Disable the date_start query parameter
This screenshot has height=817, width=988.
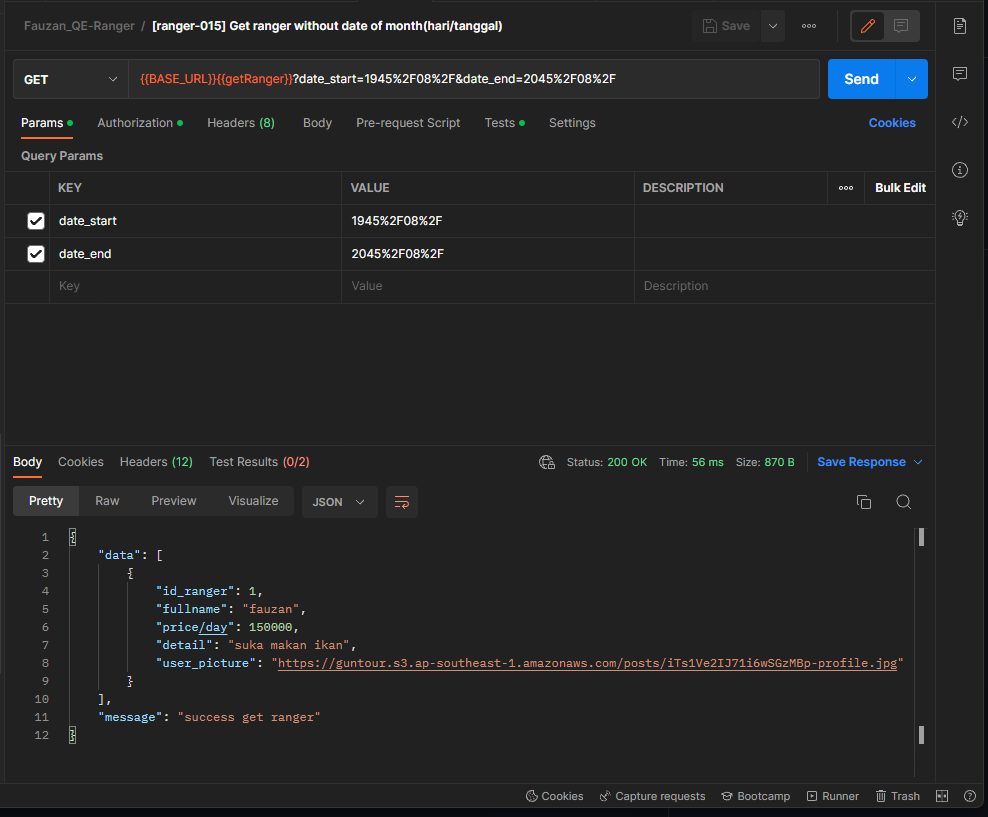[x=36, y=220]
